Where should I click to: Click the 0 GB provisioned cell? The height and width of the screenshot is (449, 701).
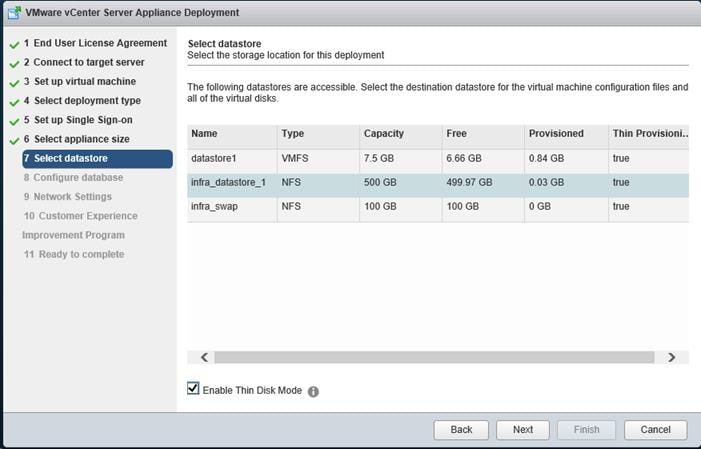point(566,207)
